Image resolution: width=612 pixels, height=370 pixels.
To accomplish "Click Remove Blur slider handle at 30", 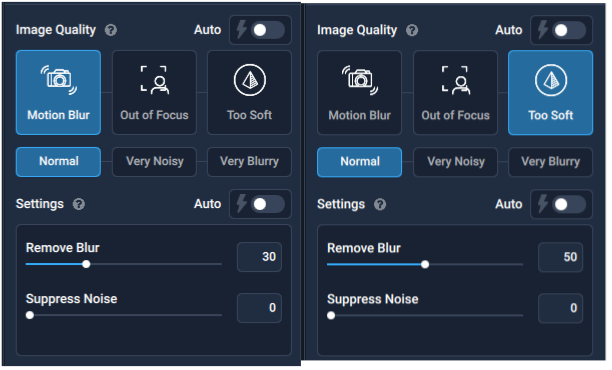I will click(x=86, y=264).
